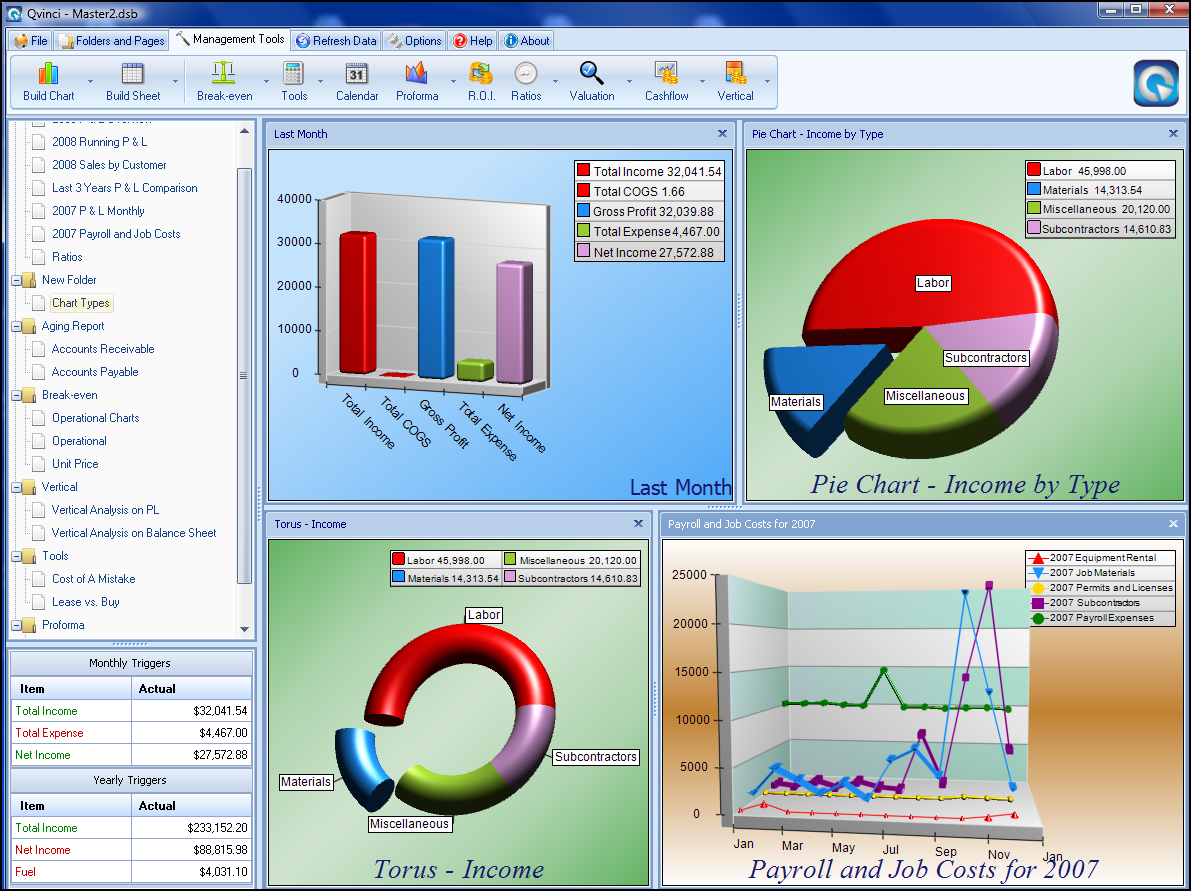Screen dimensions: 1191x891
Task: Open 2008 Running P & L page
Action: point(100,142)
